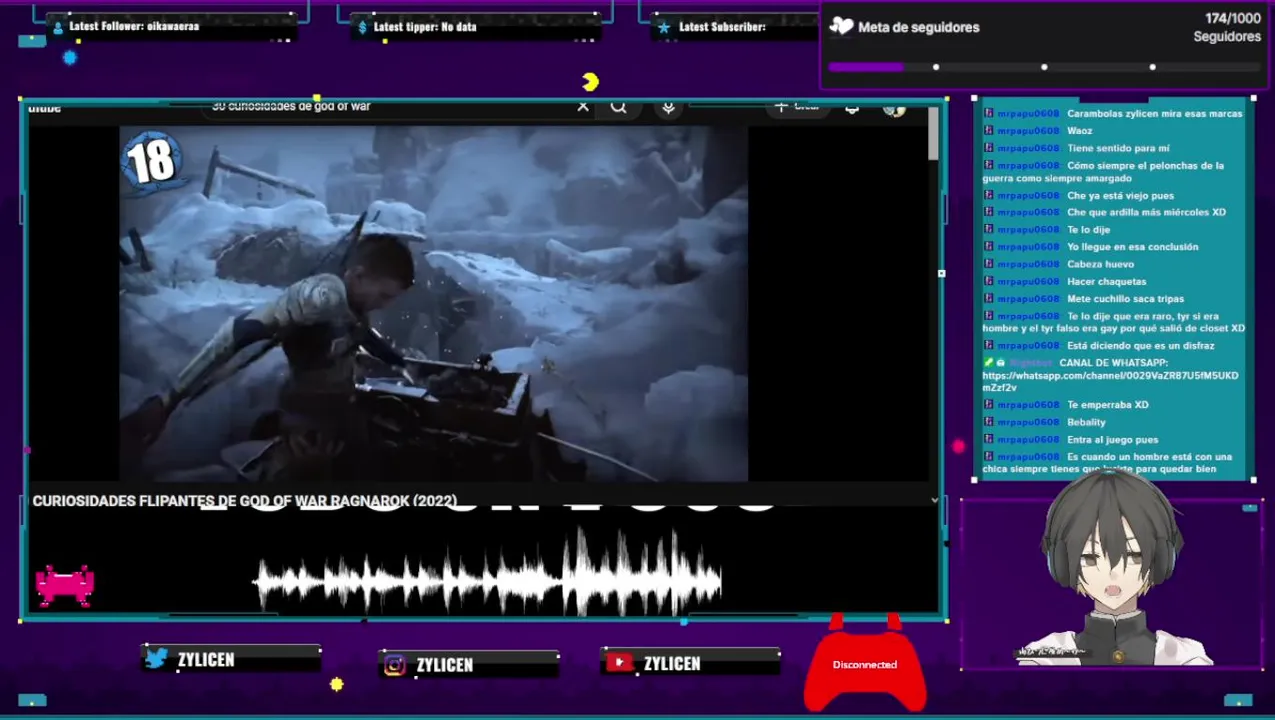Click the chat message Mete cuchillo saca tripas
The height and width of the screenshot is (720, 1275).
pyautogui.click(x=1125, y=298)
